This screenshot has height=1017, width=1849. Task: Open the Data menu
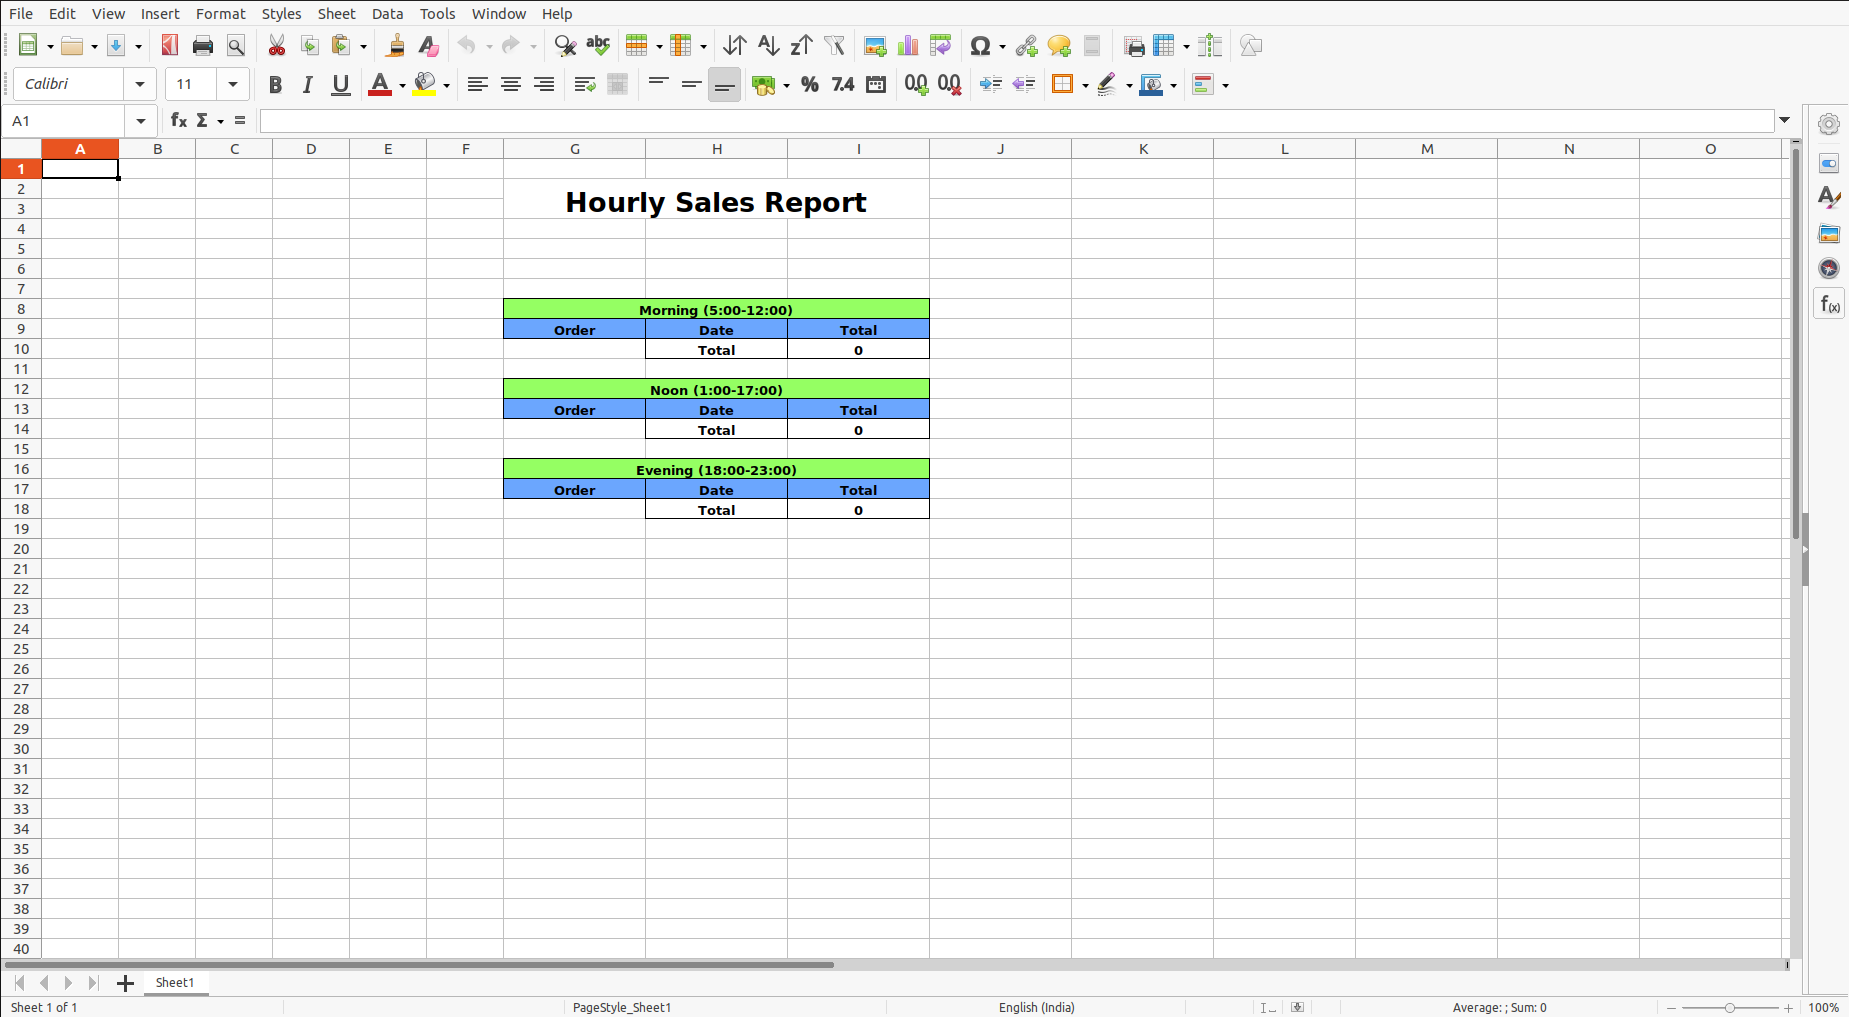[387, 13]
